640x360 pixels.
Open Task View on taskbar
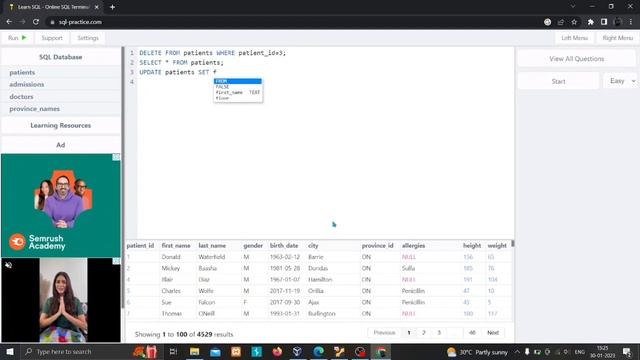pyautogui.click(x=173, y=351)
